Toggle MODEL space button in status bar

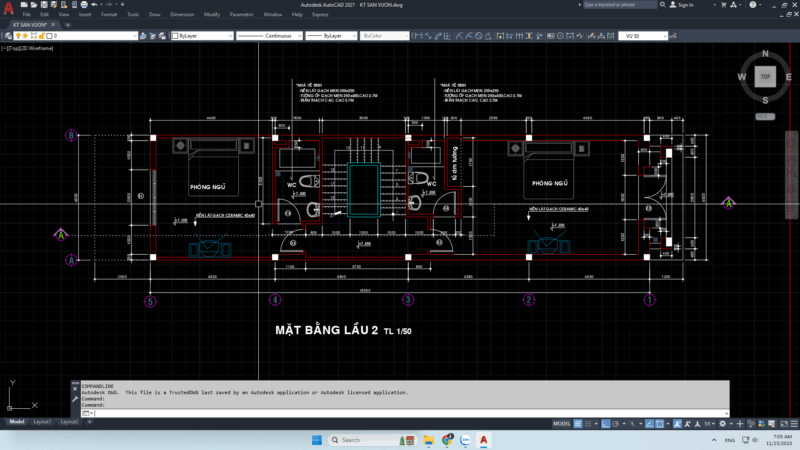coord(562,423)
